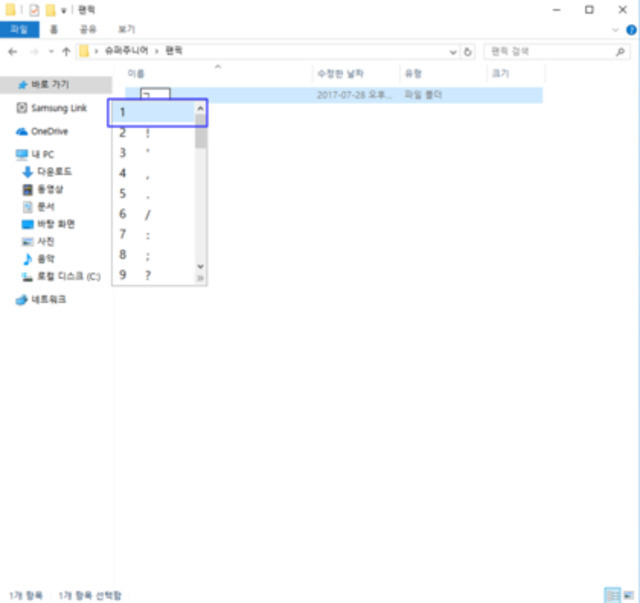
Task: Click the 슈퍼주니어 breadcrumb in the address bar
Action: pos(123,51)
